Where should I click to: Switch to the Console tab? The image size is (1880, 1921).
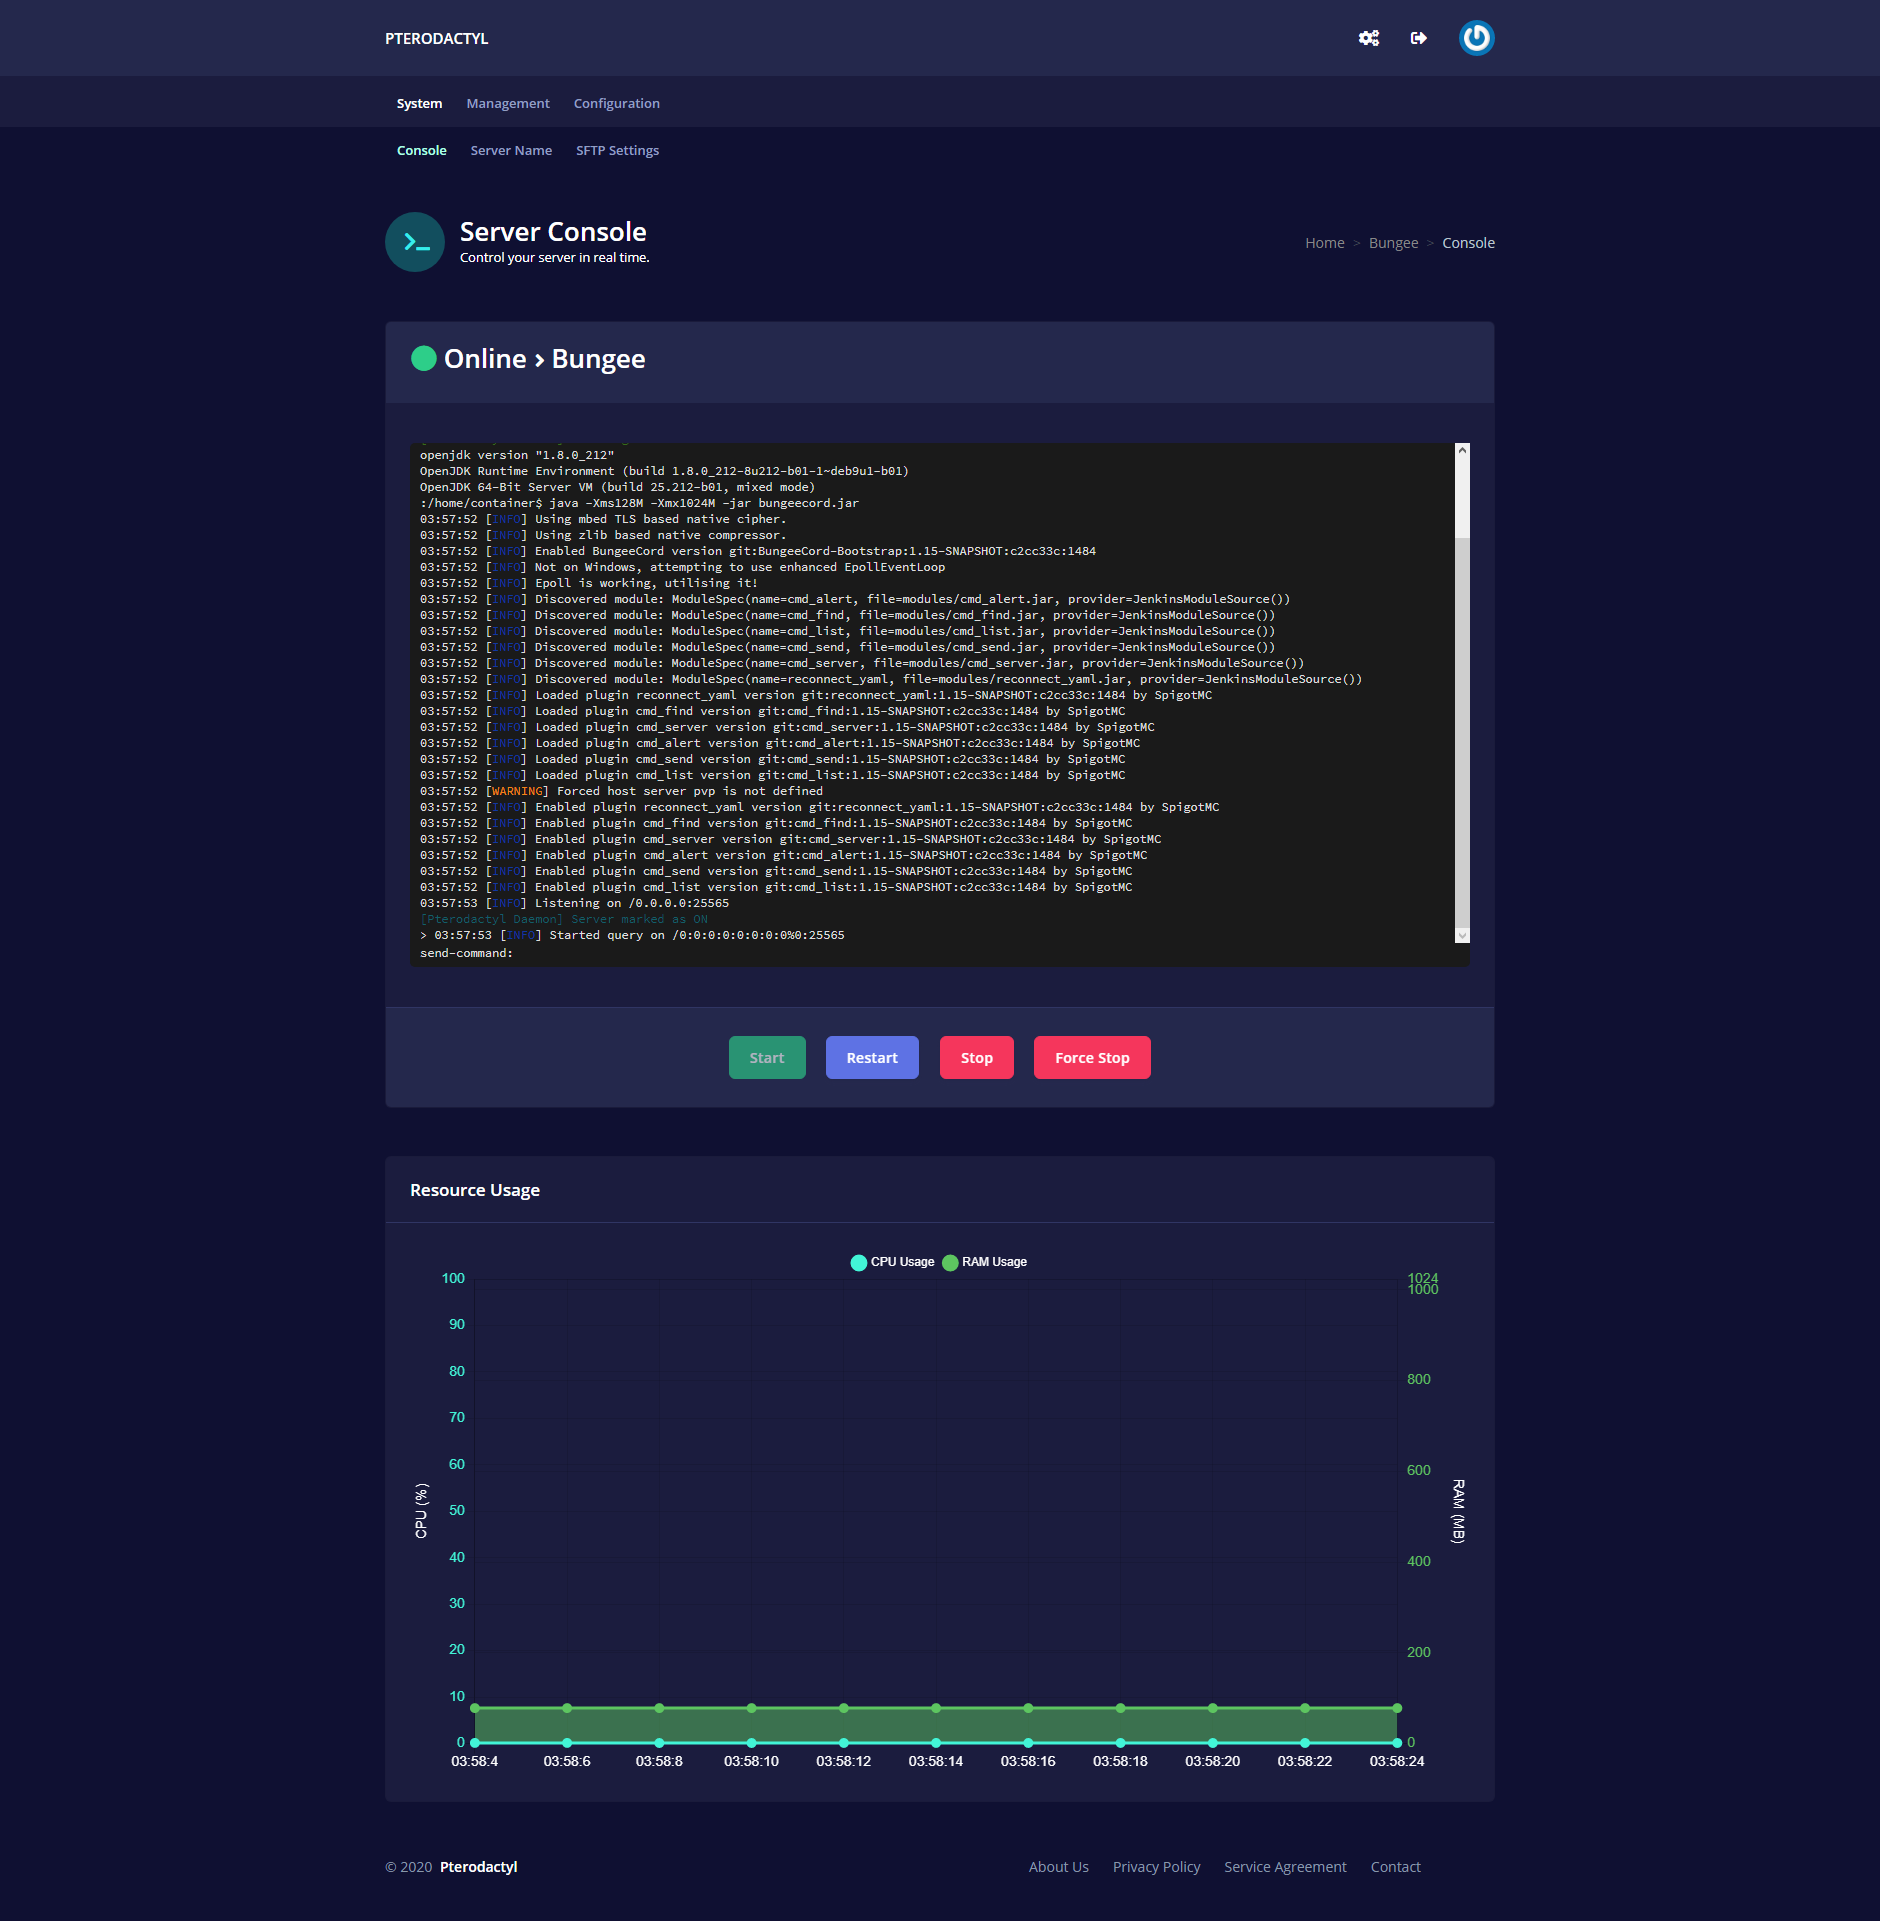tap(422, 150)
